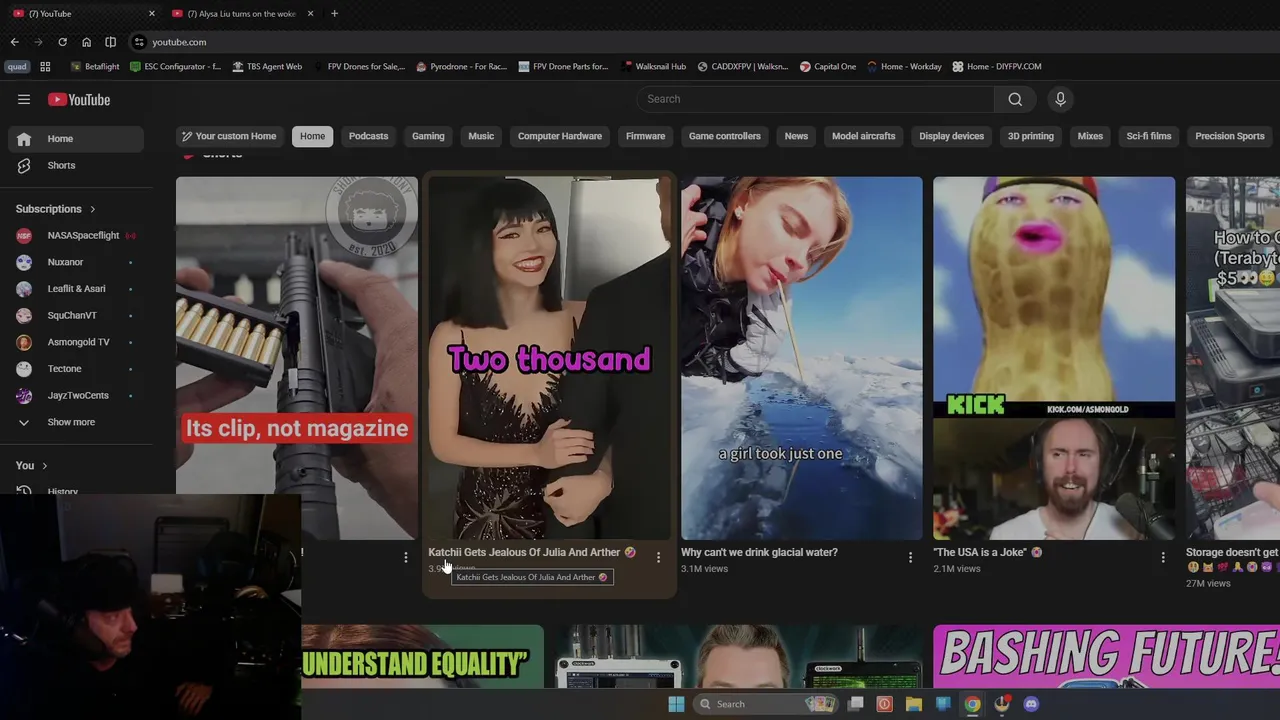Select the News filter chip
The width and height of the screenshot is (1280, 720).
click(x=796, y=136)
